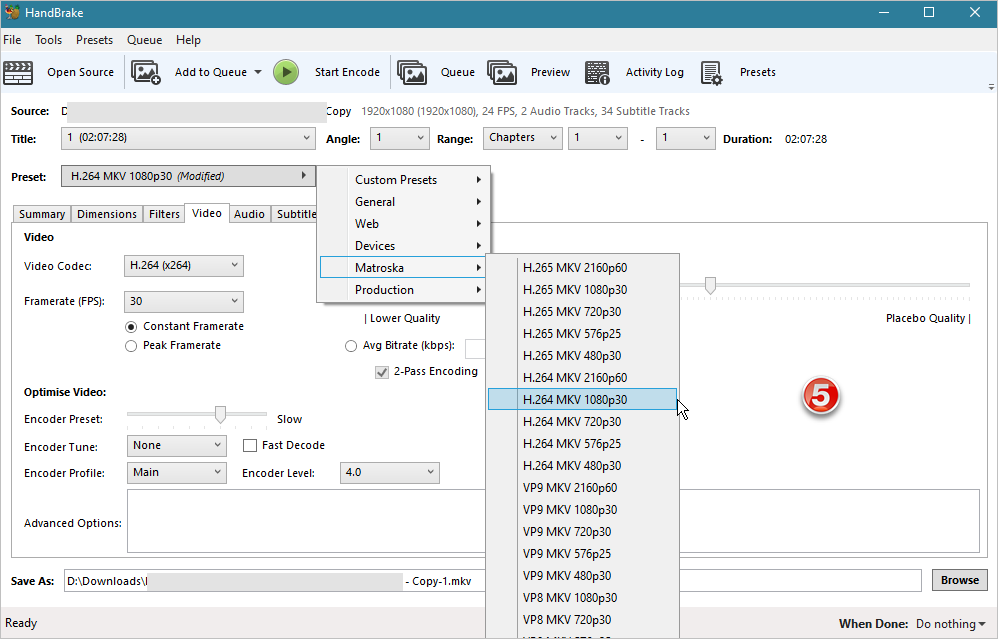Click the Save As path field
Image resolution: width=998 pixels, height=639 pixels.
tap(493, 580)
